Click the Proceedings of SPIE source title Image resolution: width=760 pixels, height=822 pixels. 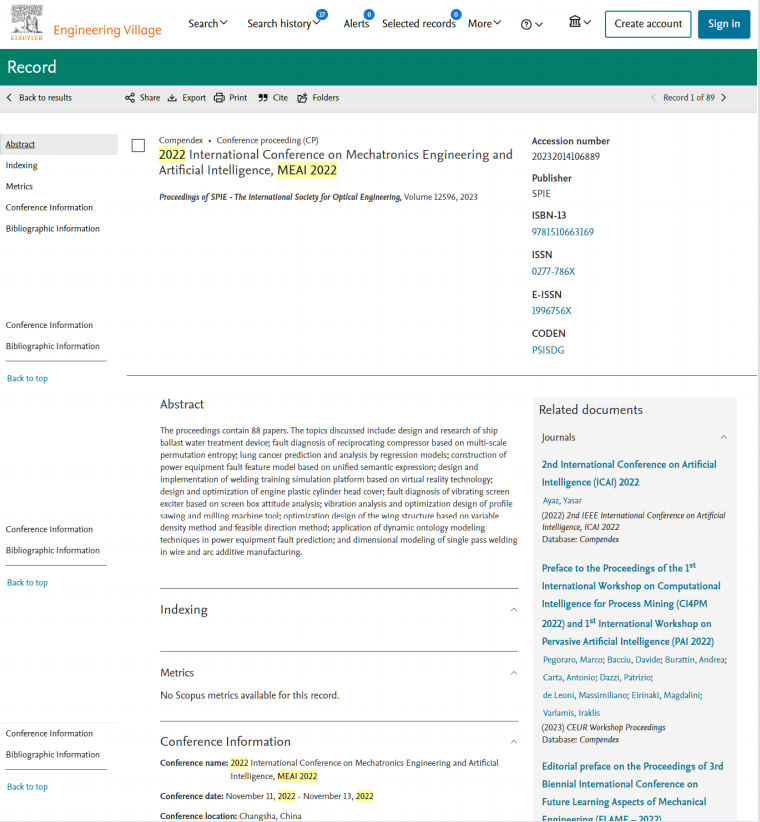[280, 197]
